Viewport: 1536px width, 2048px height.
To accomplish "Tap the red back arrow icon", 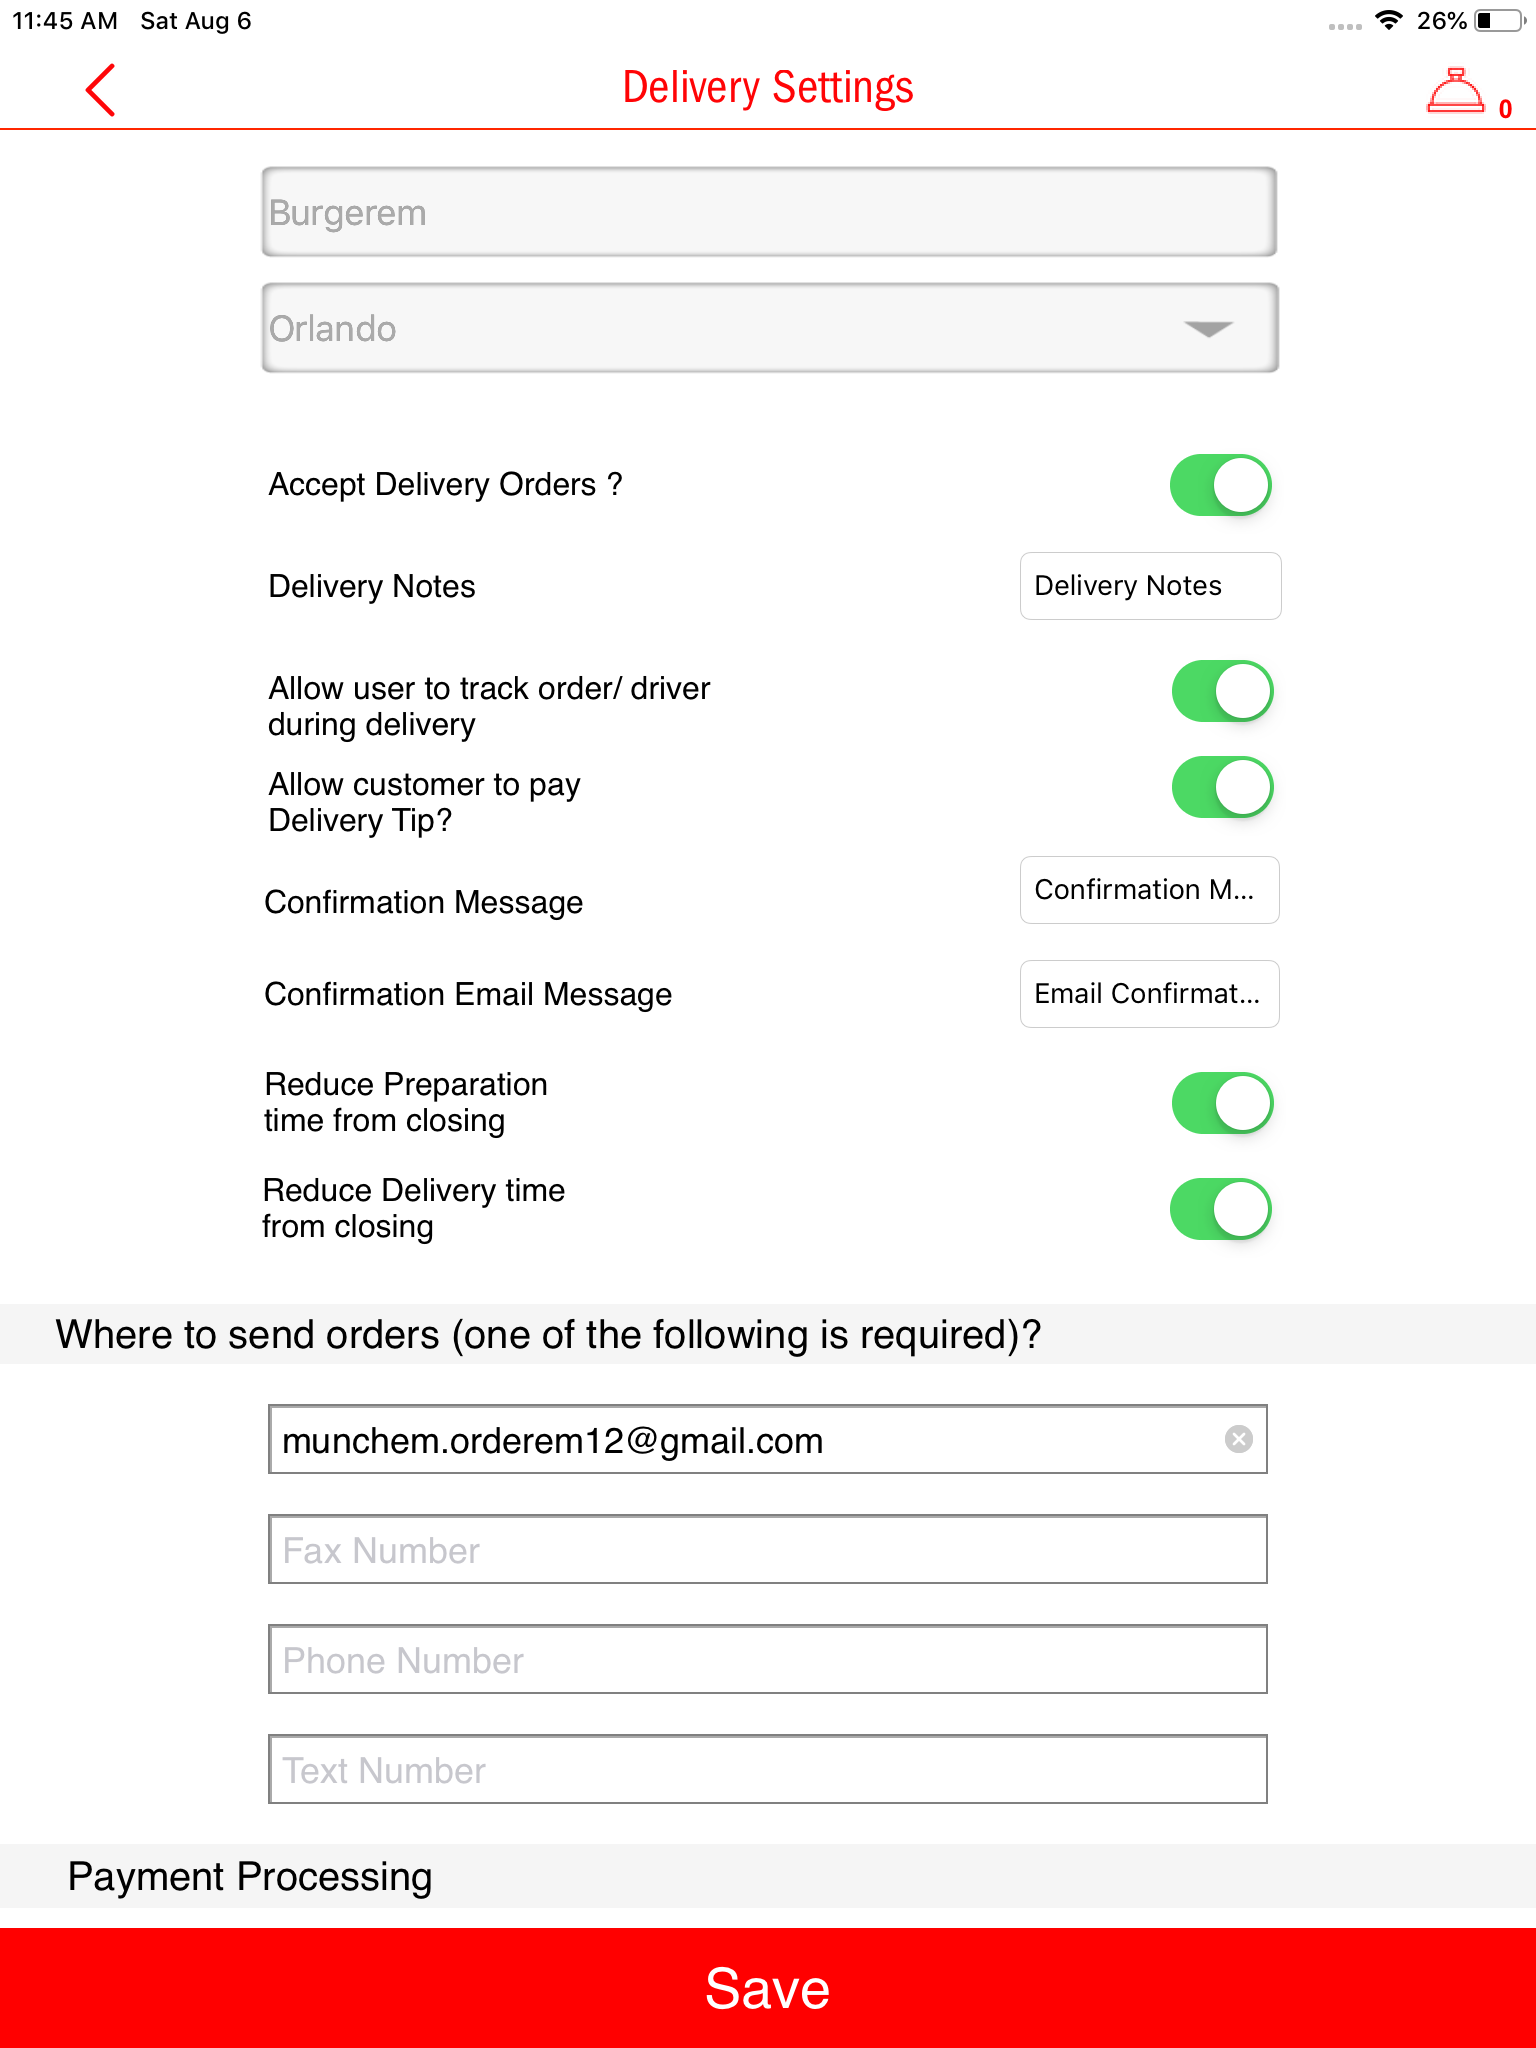I will (x=100, y=90).
